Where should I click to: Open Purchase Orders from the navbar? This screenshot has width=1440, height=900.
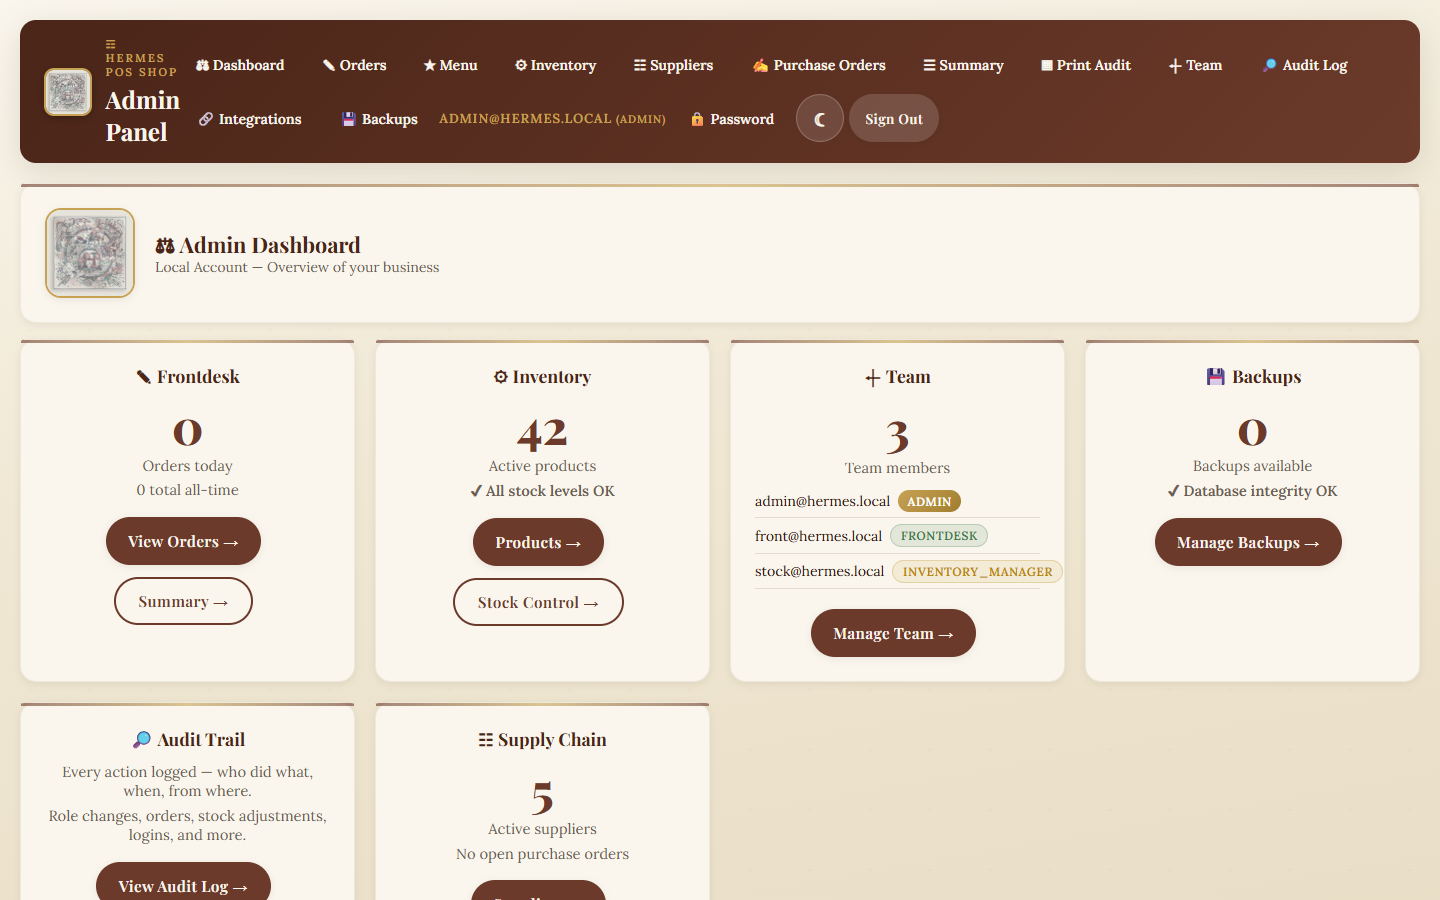[819, 65]
